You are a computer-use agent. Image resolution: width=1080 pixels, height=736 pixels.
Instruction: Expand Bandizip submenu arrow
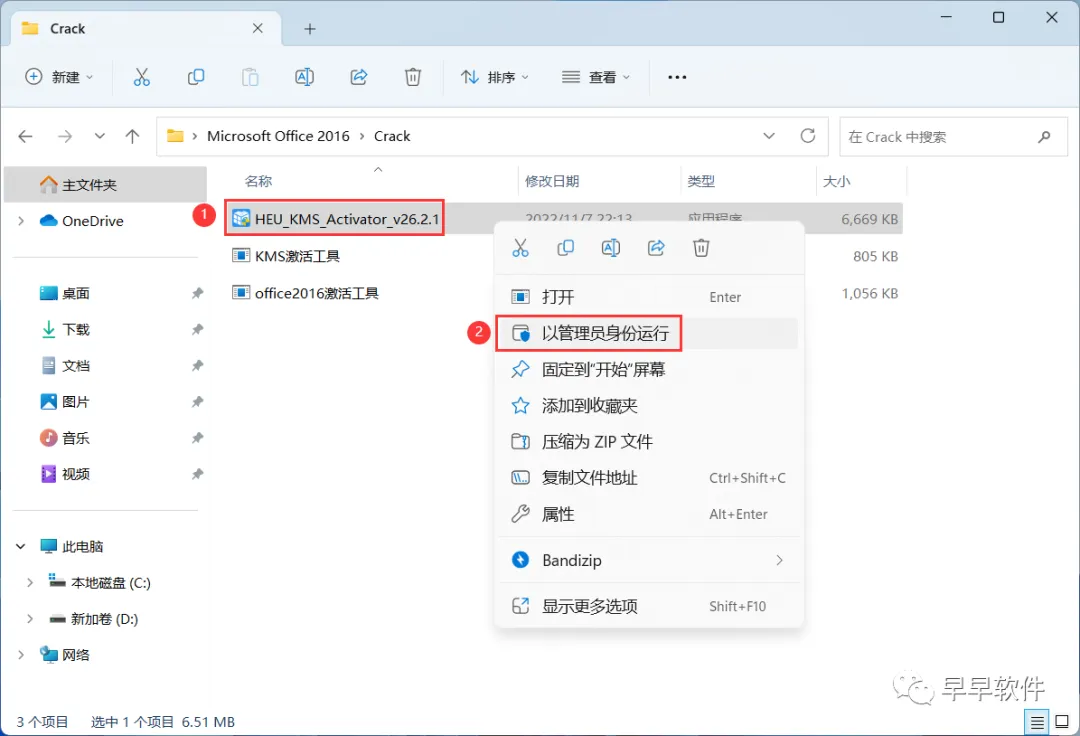(x=779, y=560)
